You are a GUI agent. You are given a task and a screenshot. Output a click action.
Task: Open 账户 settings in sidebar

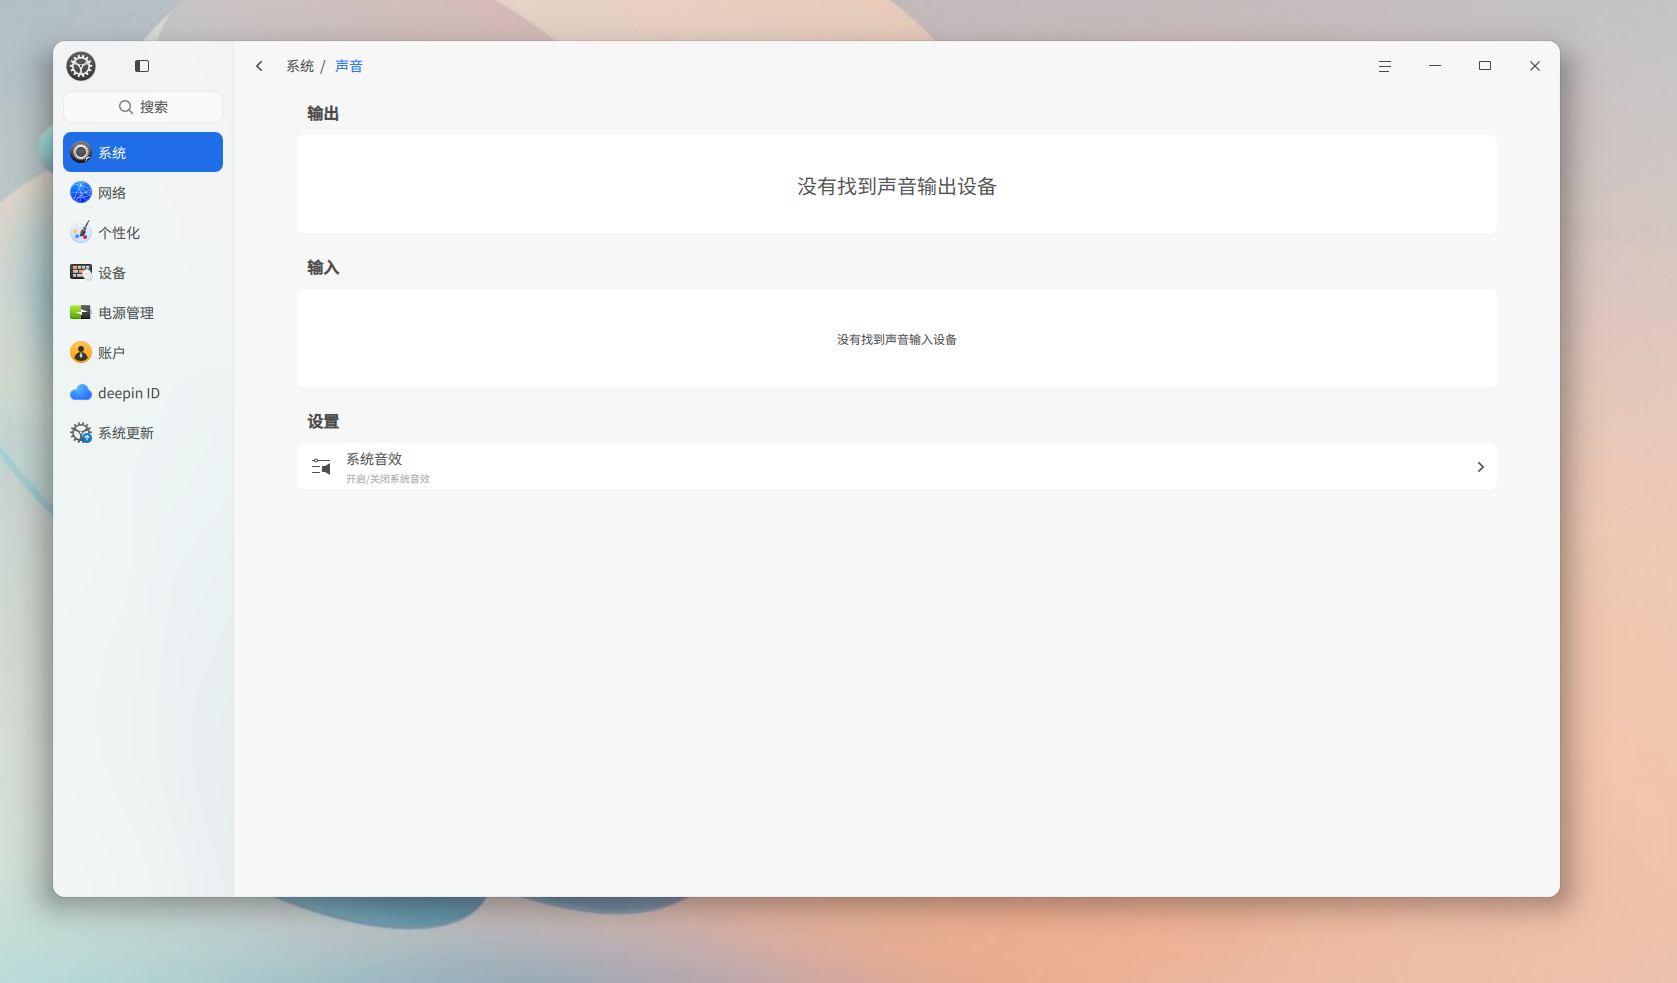click(x=143, y=352)
